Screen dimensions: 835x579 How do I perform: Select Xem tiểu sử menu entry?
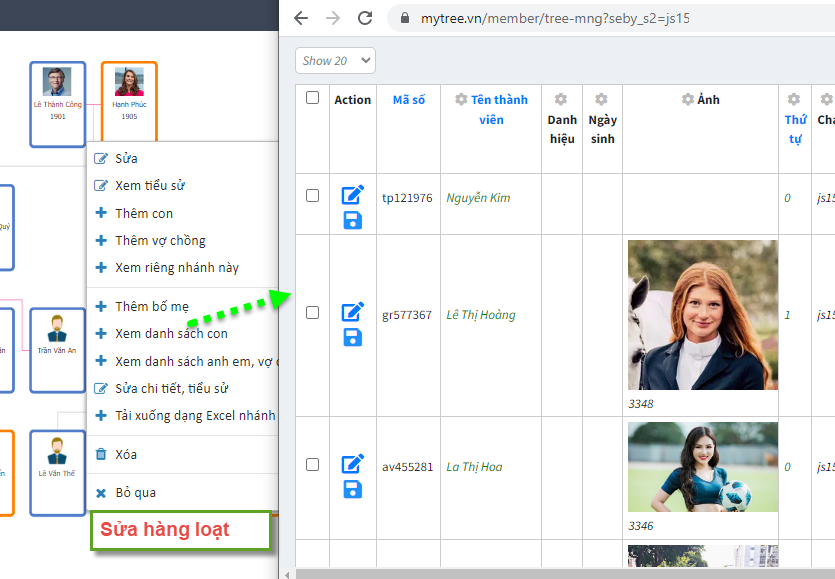(x=150, y=186)
